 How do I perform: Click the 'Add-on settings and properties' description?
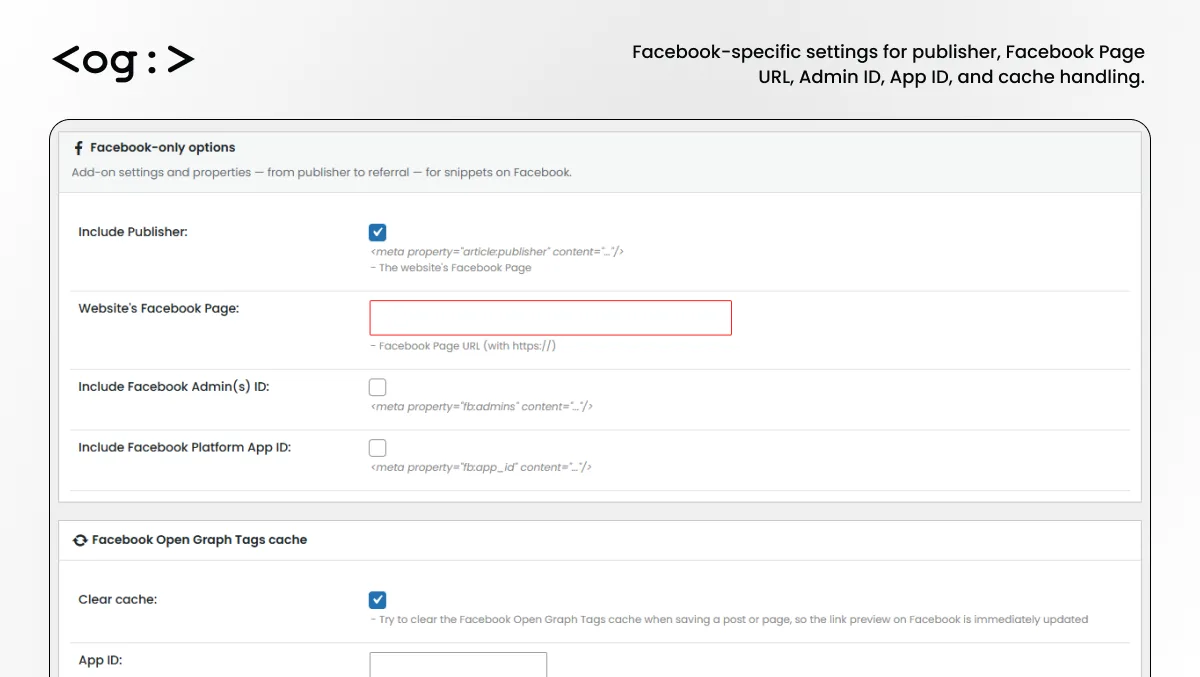tap(321, 172)
